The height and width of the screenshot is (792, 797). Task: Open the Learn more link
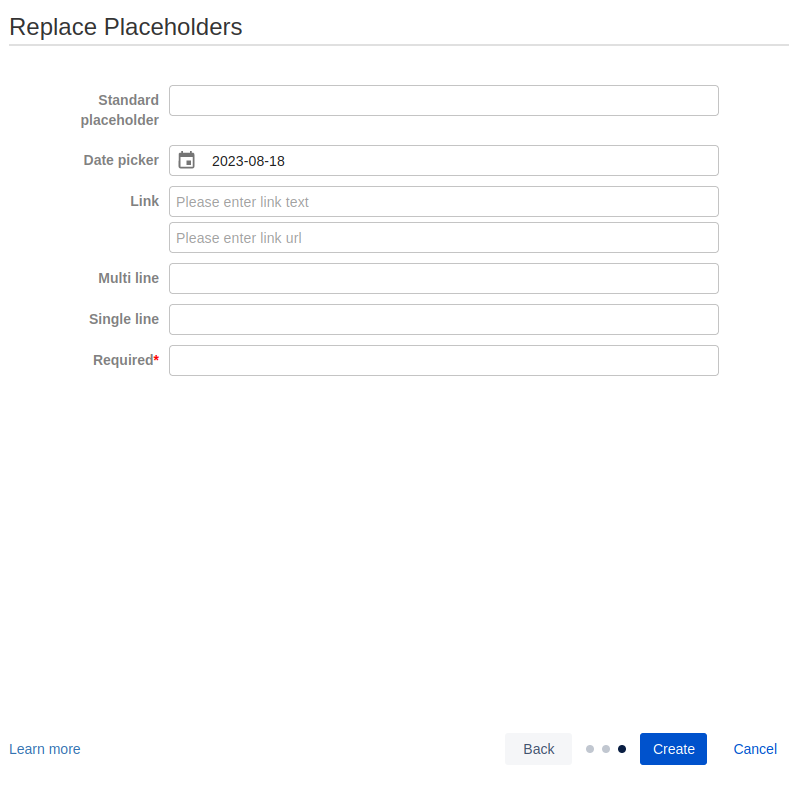(x=45, y=749)
